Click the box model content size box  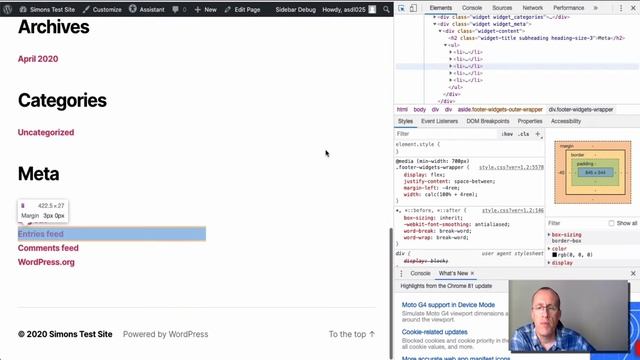click(x=595, y=173)
